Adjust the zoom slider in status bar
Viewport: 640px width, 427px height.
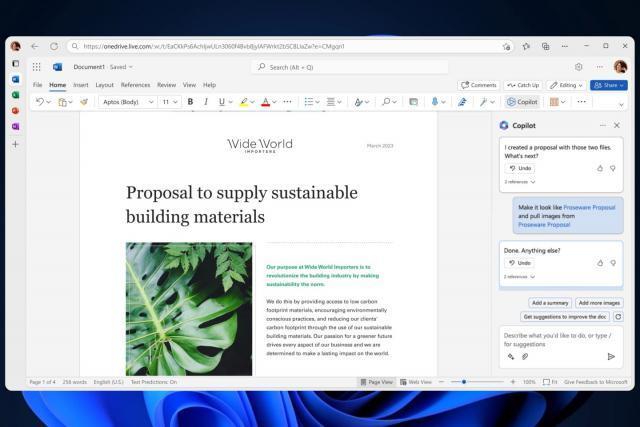click(464, 382)
